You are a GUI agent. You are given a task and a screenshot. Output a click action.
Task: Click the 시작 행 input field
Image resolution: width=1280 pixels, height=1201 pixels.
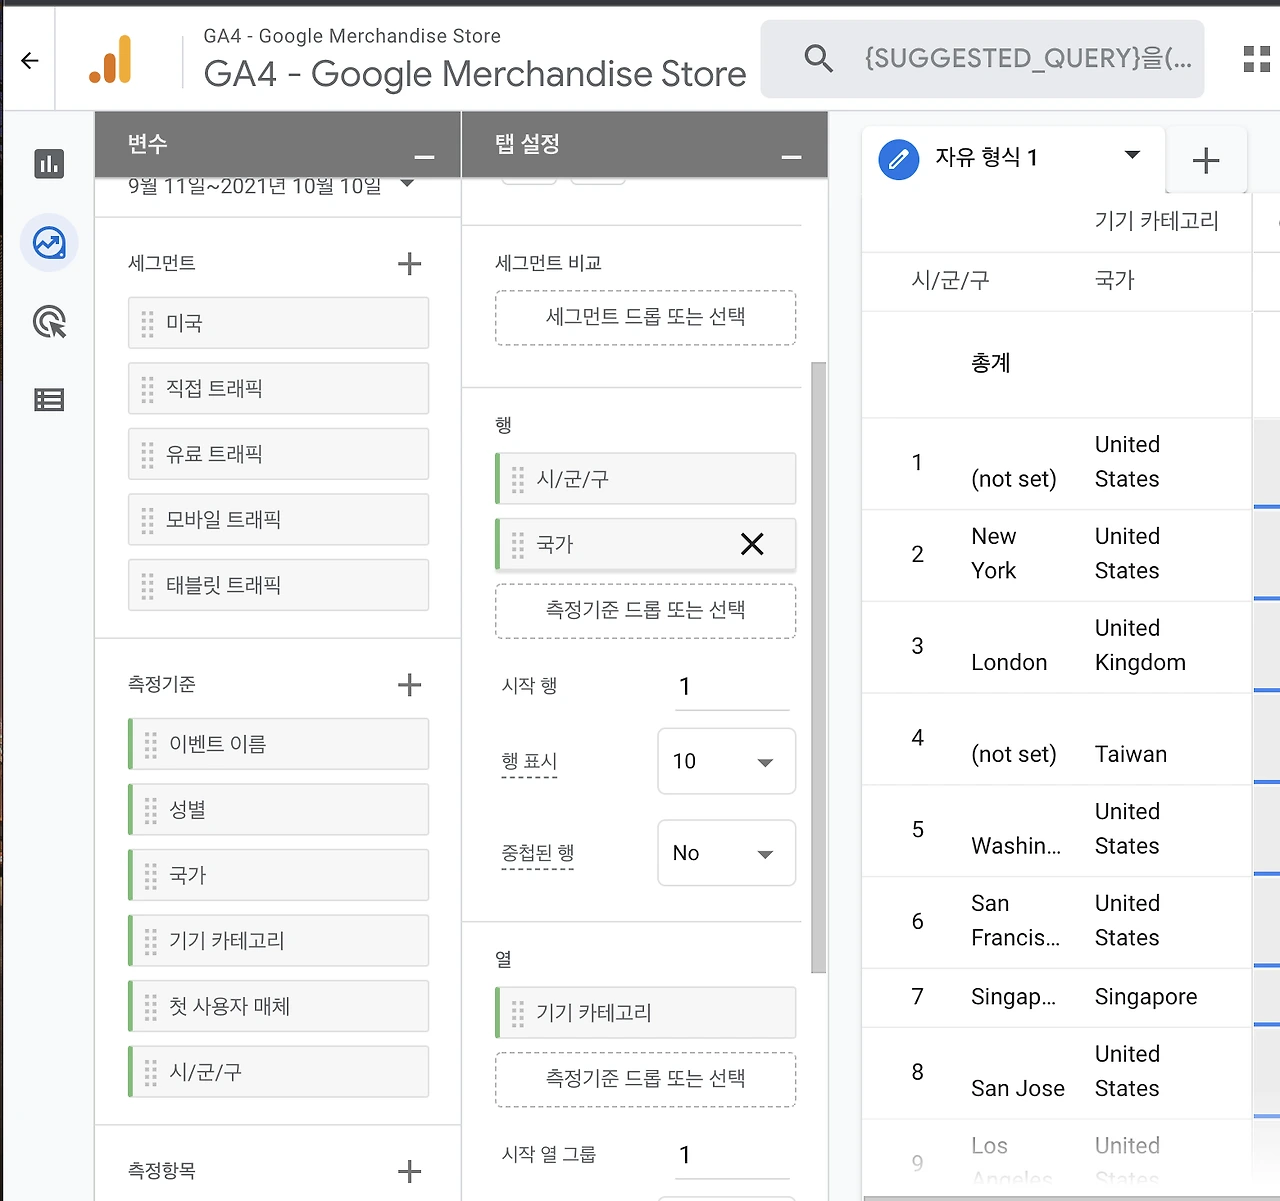732,687
